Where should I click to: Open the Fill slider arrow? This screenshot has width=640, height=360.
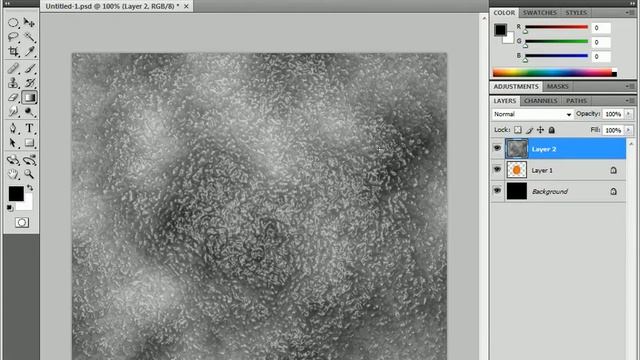(629, 130)
